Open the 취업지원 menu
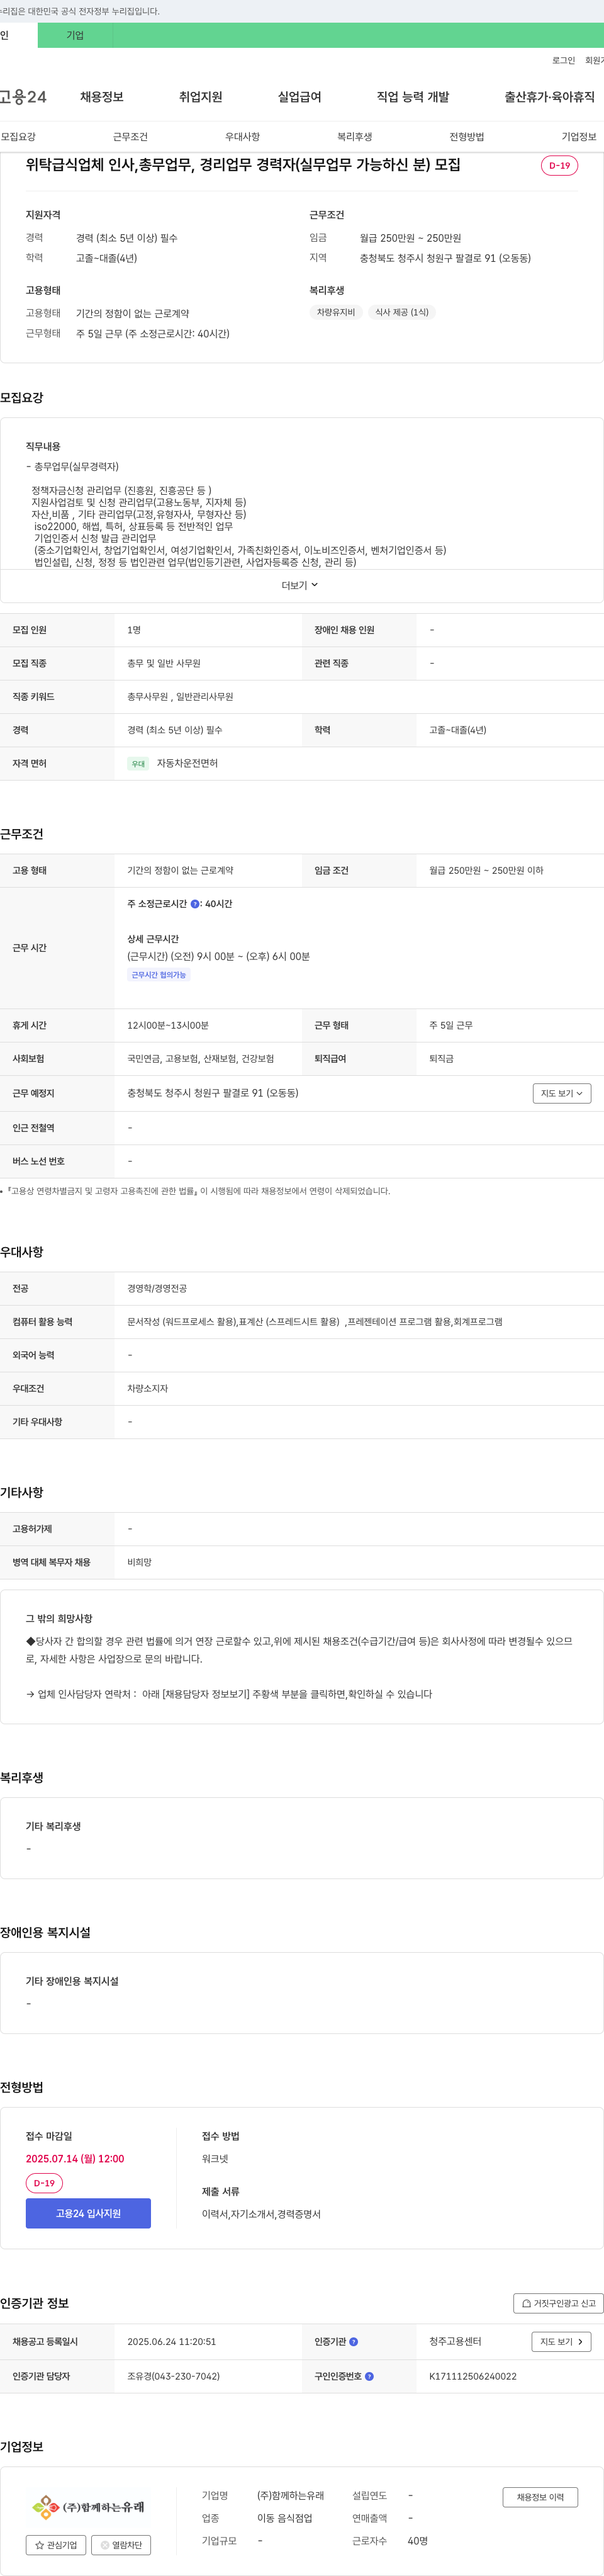Image resolution: width=604 pixels, height=2576 pixels. (x=200, y=97)
